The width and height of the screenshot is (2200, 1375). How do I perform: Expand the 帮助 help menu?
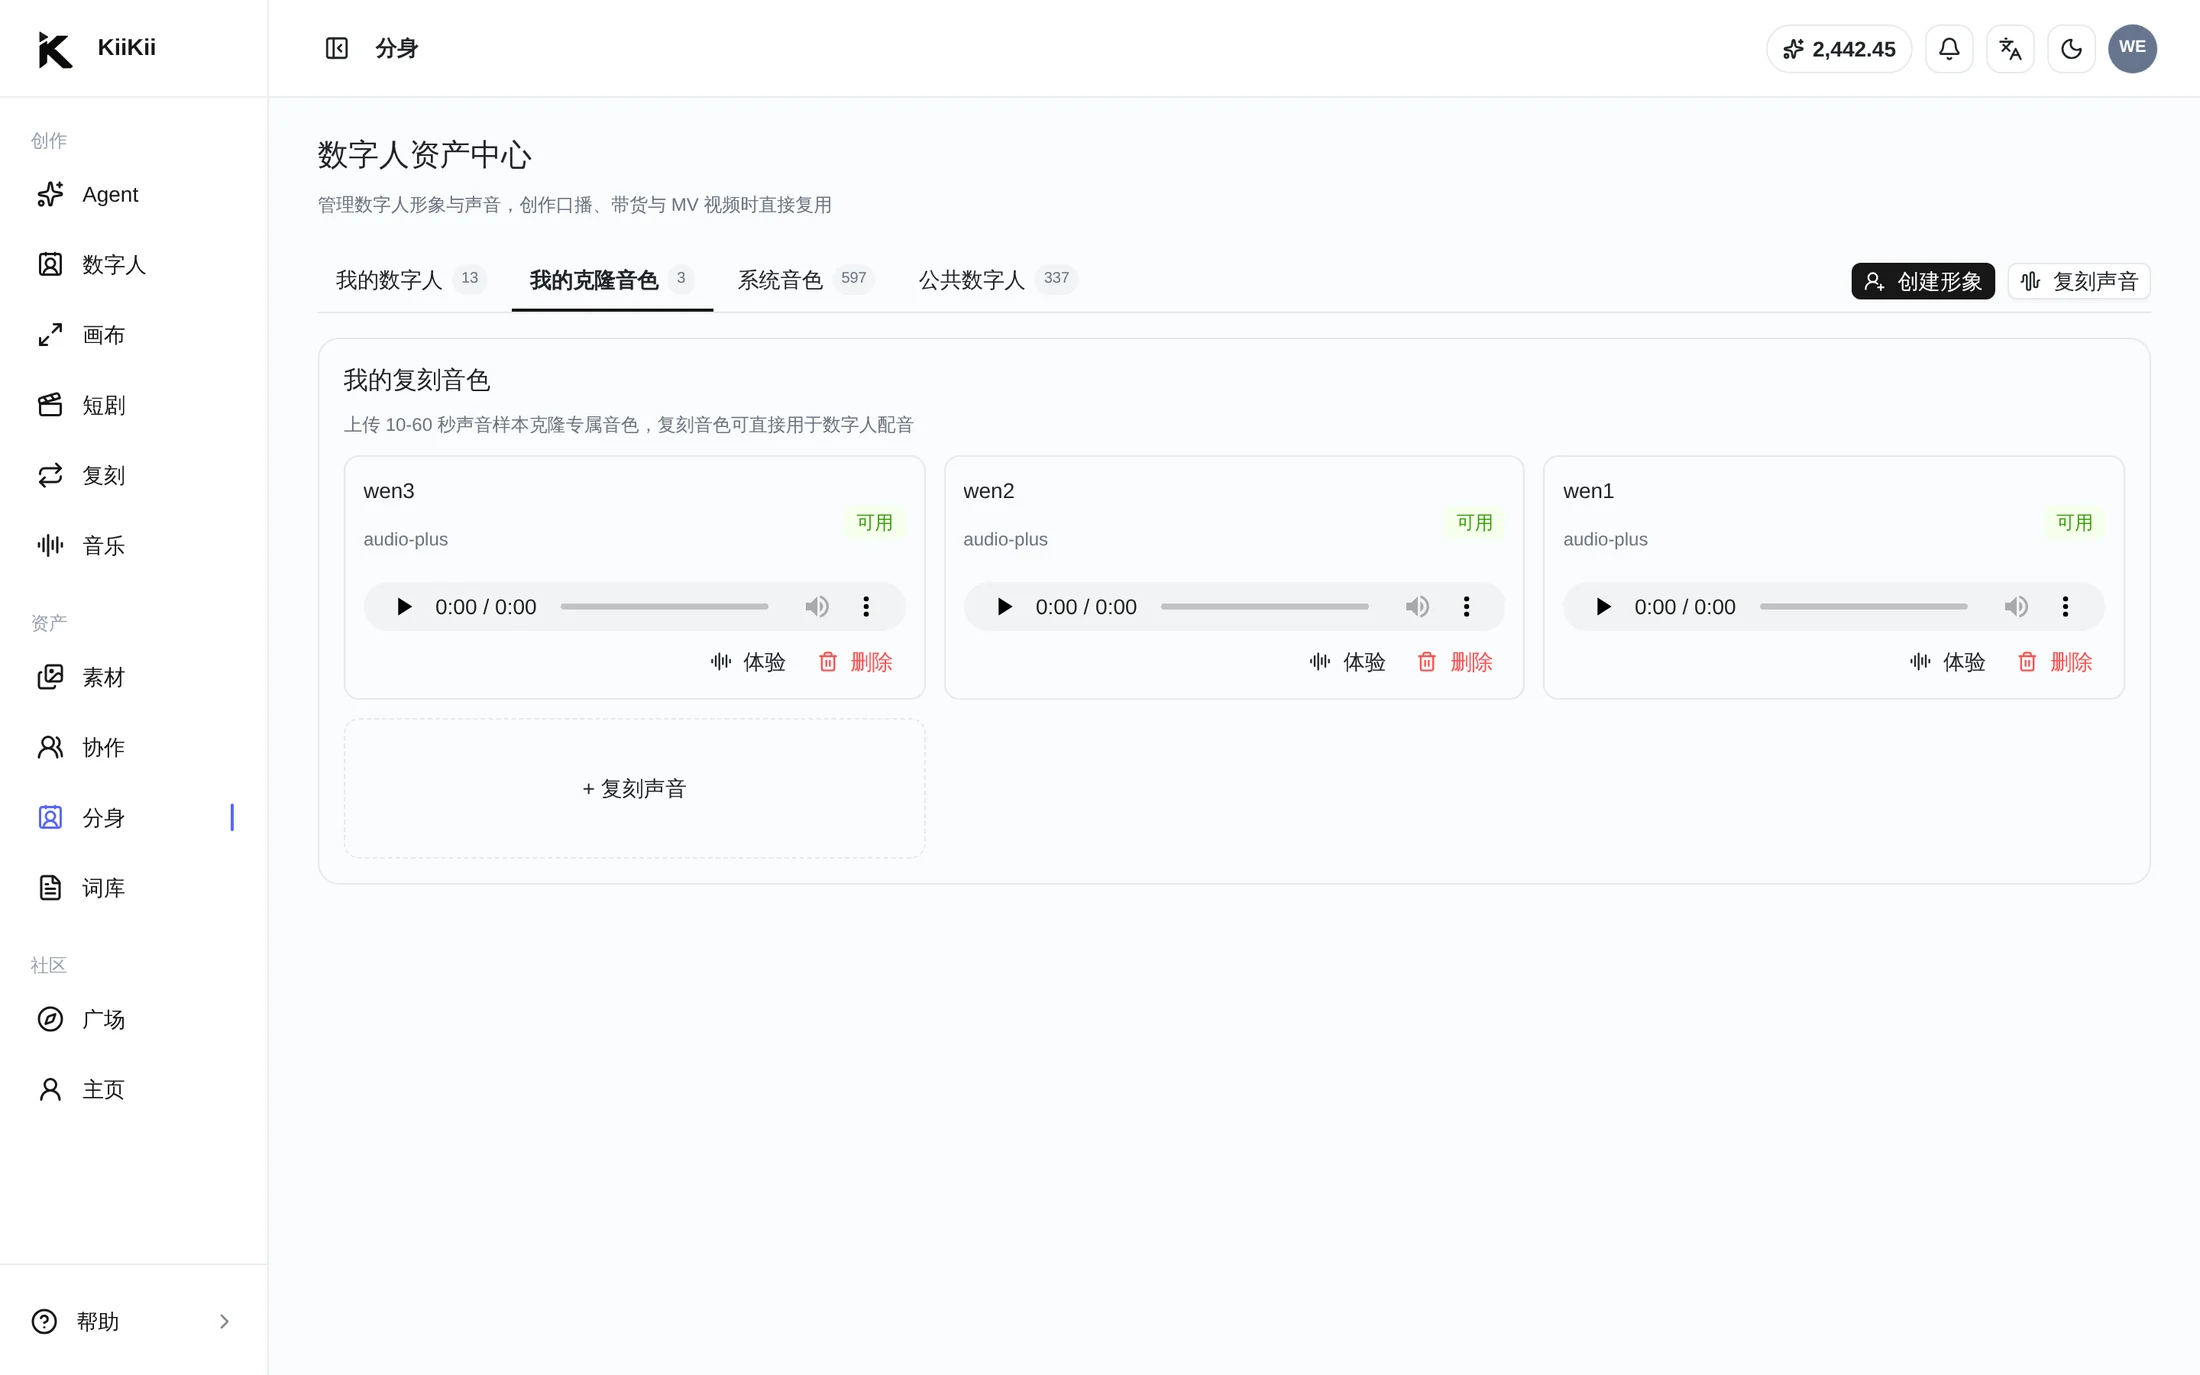(134, 1321)
